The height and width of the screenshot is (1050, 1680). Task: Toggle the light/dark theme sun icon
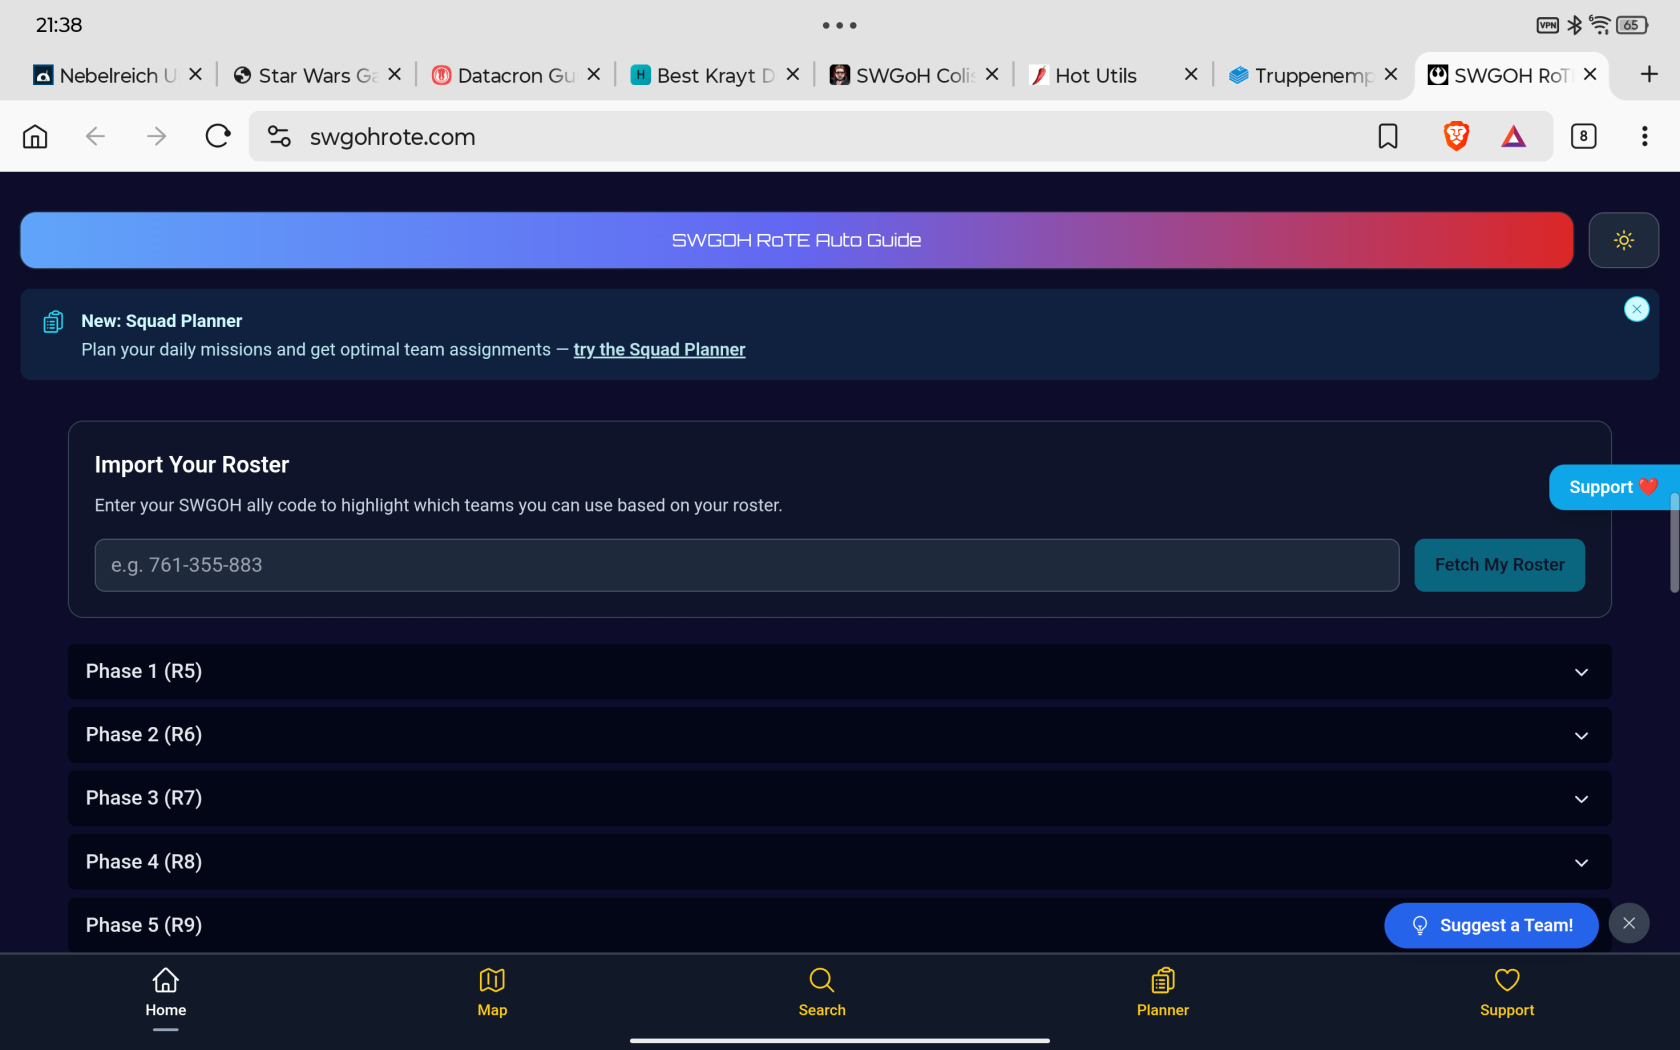pyautogui.click(x=1623, y=240)
